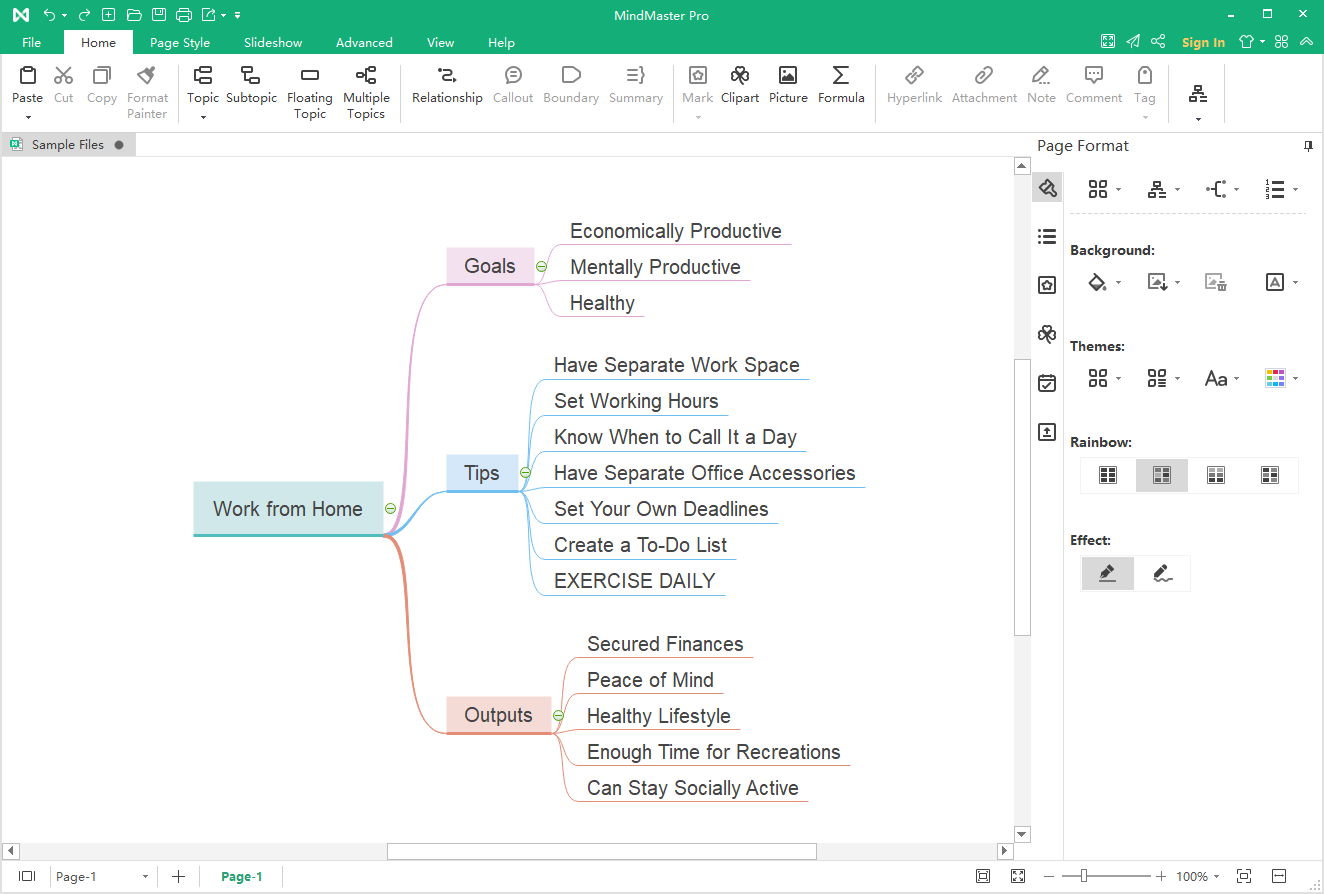Insert a Relationship line from the ribbon
The image size is (1324, 894).
[447, 85]
